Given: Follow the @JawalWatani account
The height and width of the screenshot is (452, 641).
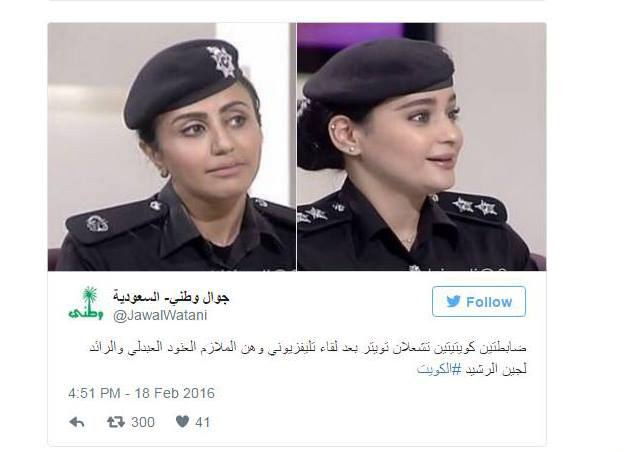Looking at the screenshot, I should [479, 302].
